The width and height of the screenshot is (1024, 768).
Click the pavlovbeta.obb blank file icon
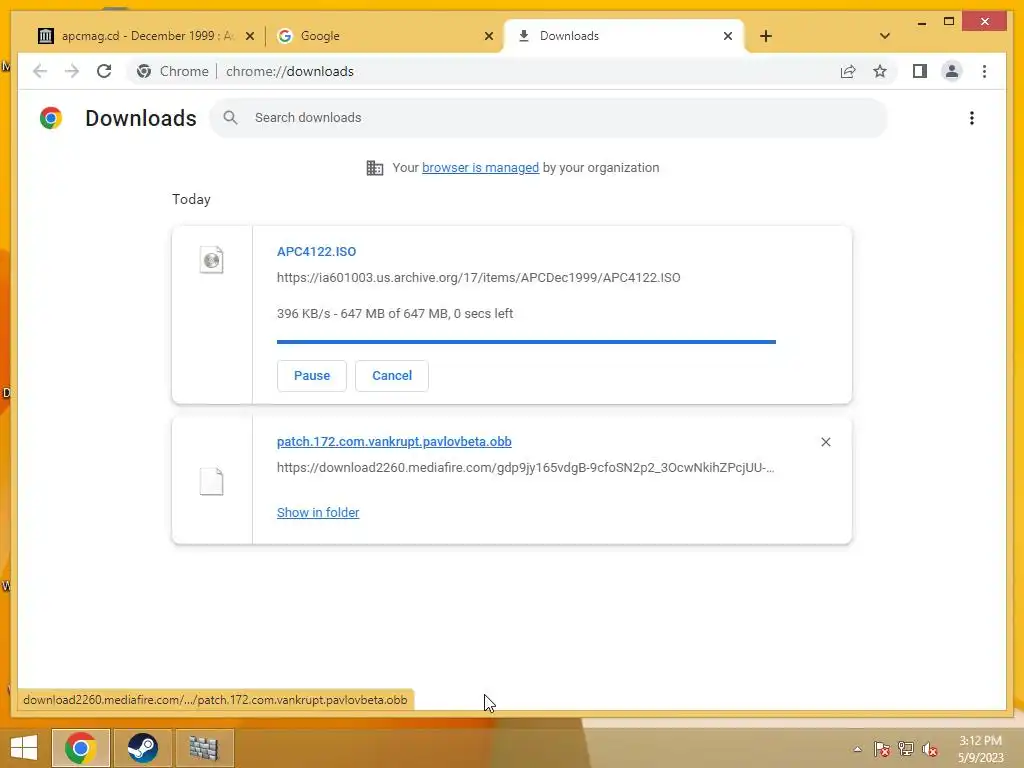pos(212,481)
